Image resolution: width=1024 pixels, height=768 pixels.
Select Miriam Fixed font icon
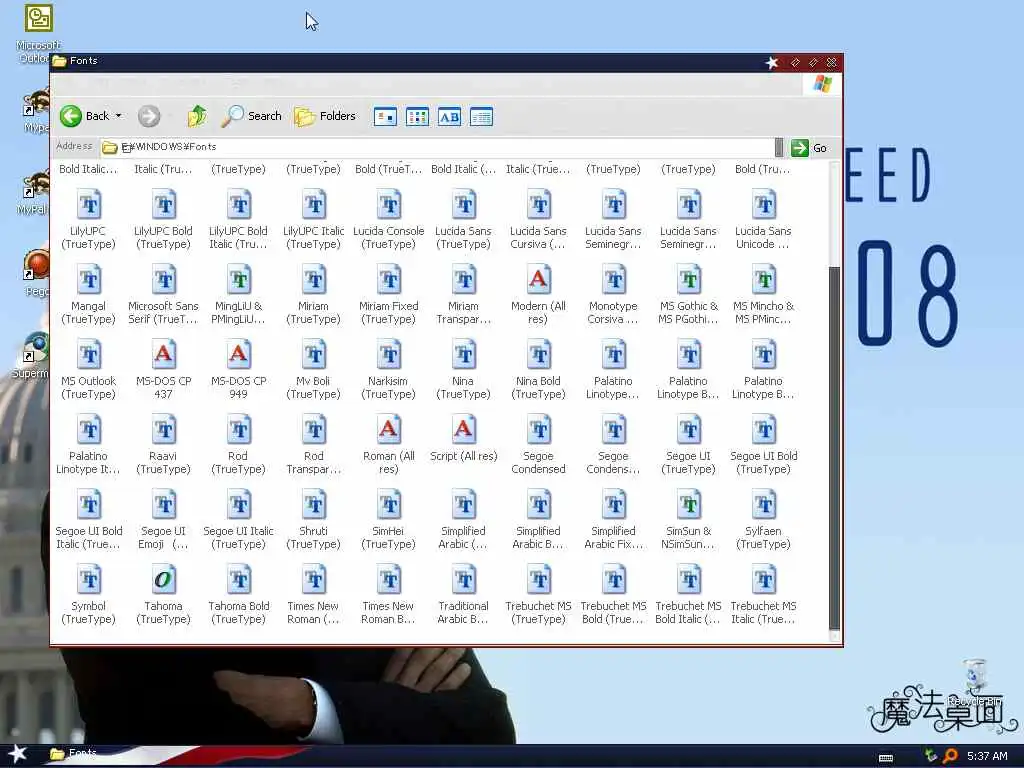(x=390, y=280)
